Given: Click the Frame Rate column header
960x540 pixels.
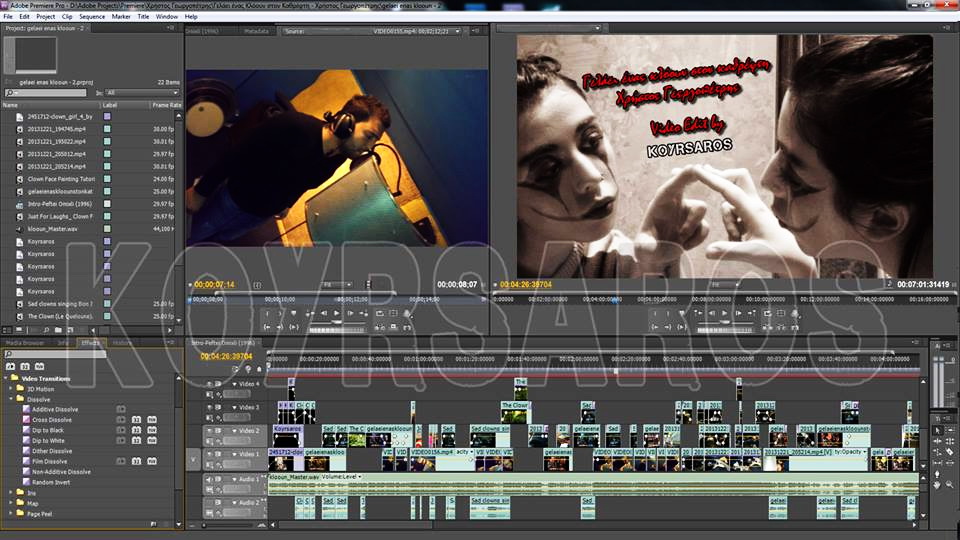Looking at the screenshot, I should [x=166, y=104].
